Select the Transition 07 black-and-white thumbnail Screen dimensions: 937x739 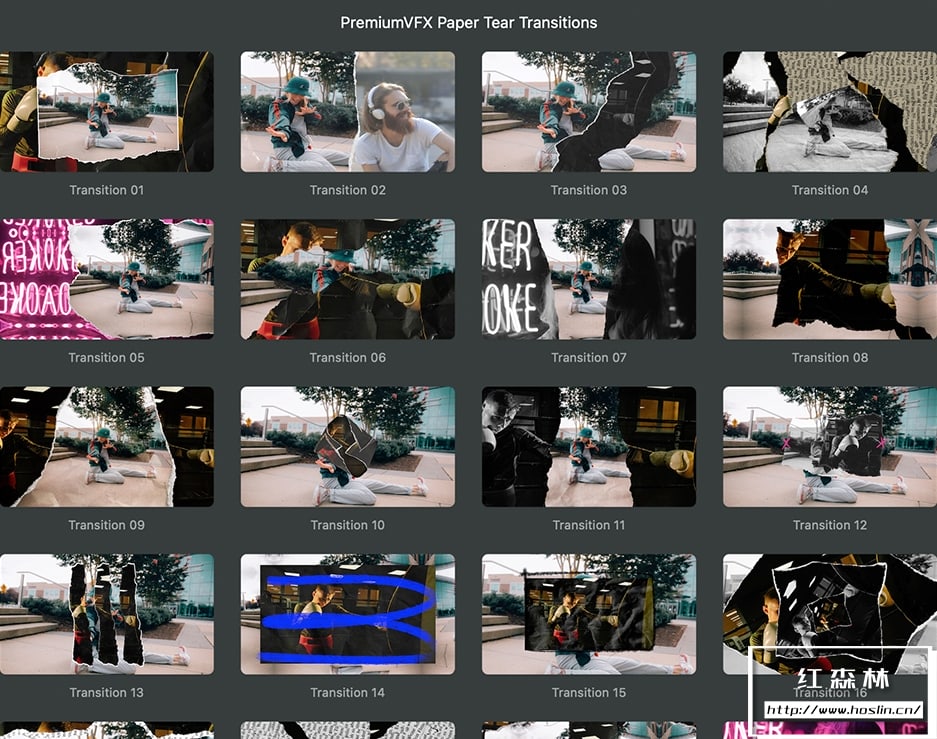click(589, 279)
